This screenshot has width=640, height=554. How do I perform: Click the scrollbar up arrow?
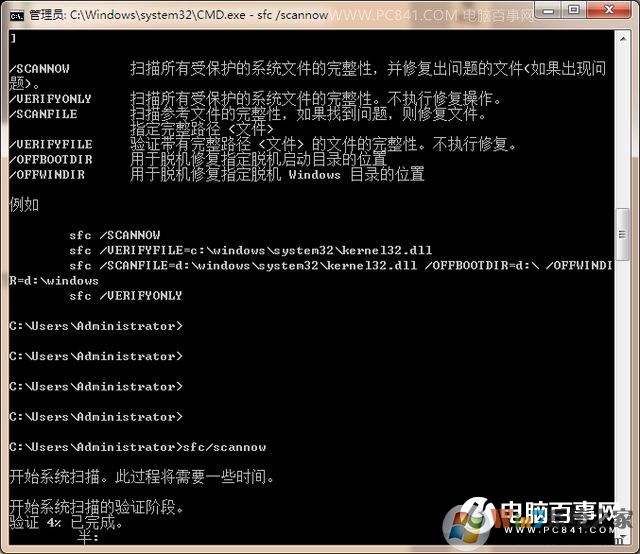(x=622, y=39)
